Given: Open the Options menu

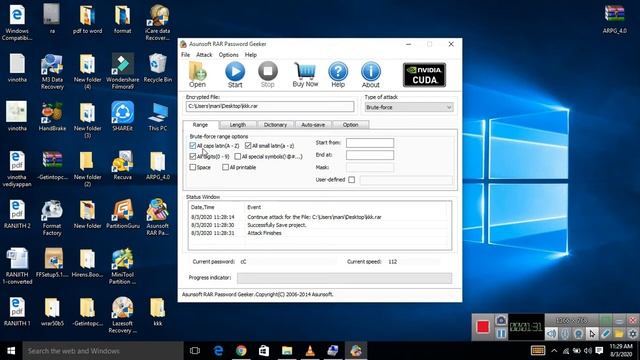Looking at the screenshot, I should (228, 55).
